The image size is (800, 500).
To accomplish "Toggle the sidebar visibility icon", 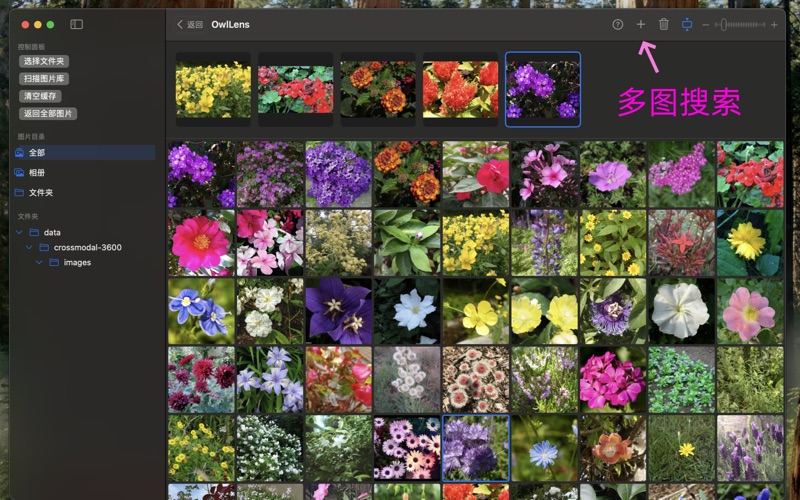I will point(77,24).
